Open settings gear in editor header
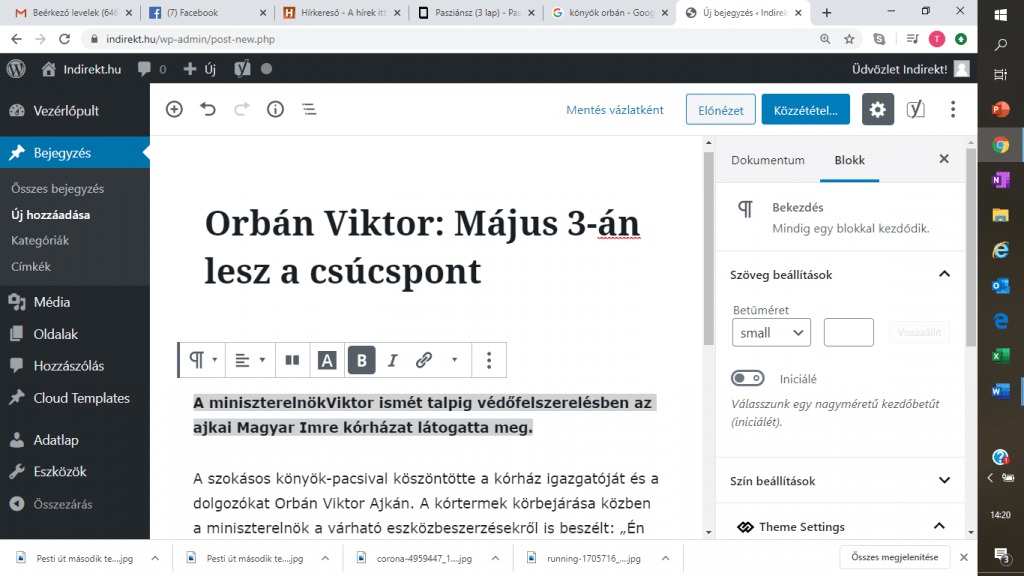Screen dimensions: 1024x576 pos(878,110)
